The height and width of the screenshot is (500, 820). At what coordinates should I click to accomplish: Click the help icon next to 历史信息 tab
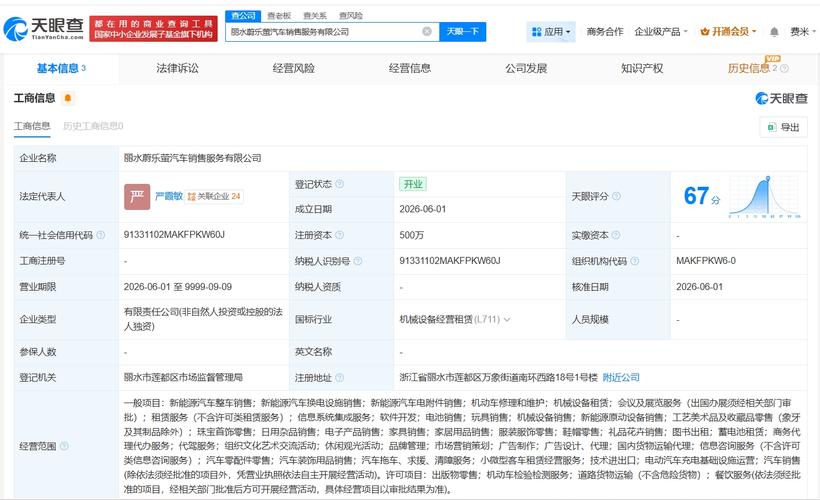click(784, 69)
